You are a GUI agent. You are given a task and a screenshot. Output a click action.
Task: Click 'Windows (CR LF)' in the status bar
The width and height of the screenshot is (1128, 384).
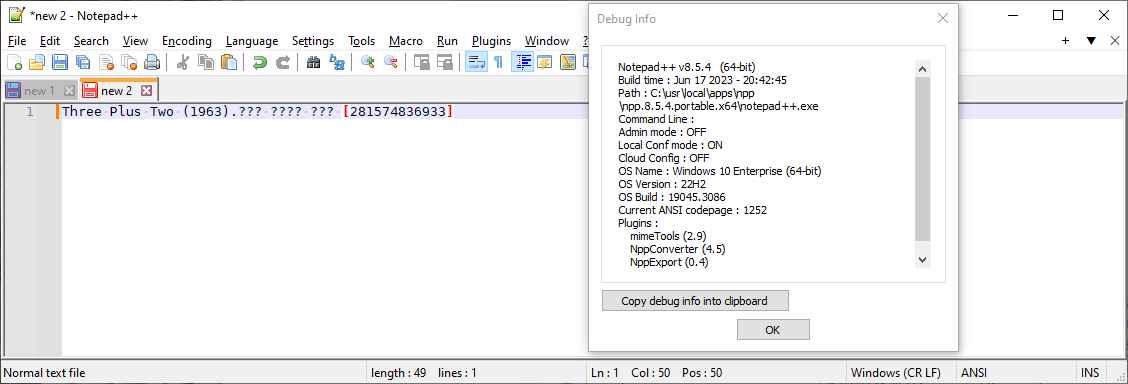[895, 373]
